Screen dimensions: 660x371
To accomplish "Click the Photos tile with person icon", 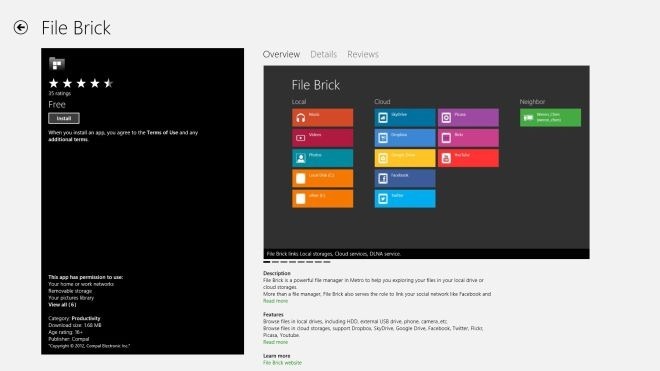I will pyautogui.click(x=322, y=158).
